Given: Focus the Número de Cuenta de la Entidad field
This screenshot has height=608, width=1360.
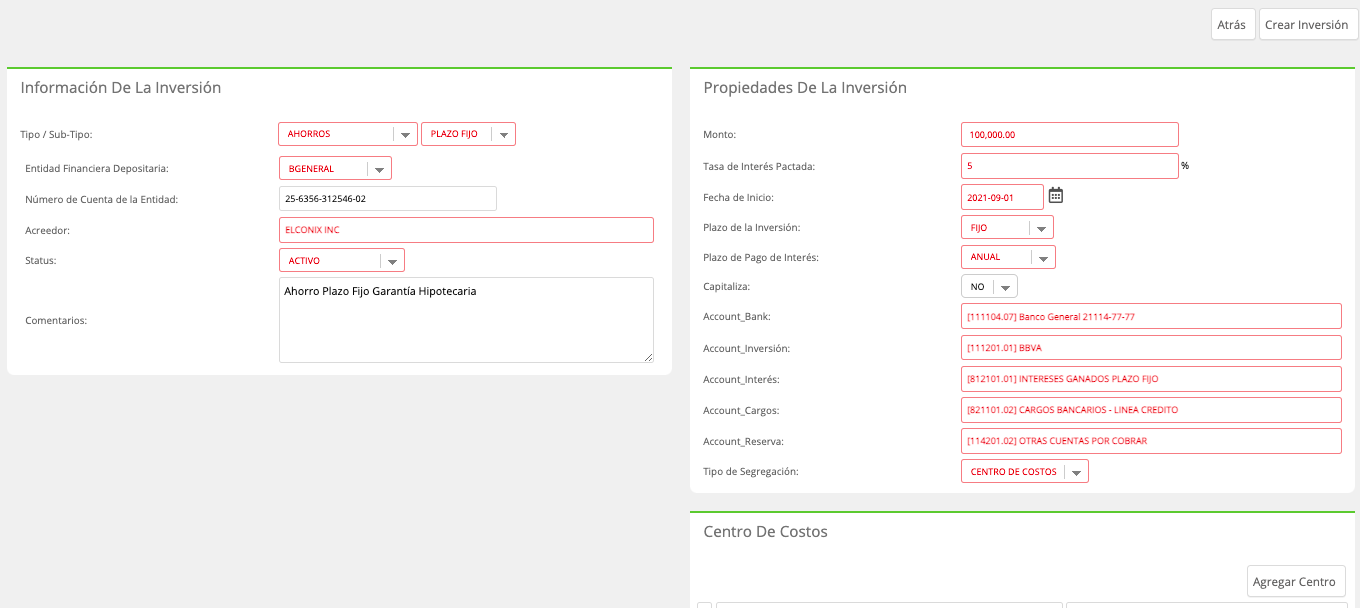Looking at the screenshot, I should [388, 199].
